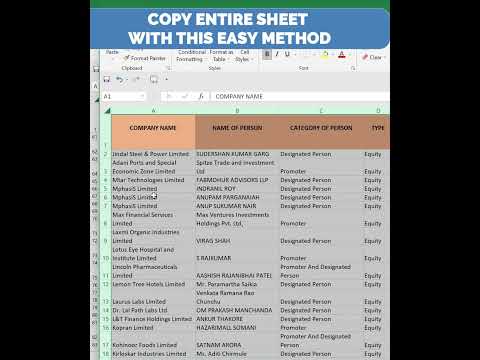Select column A header

tap(153, 110)
